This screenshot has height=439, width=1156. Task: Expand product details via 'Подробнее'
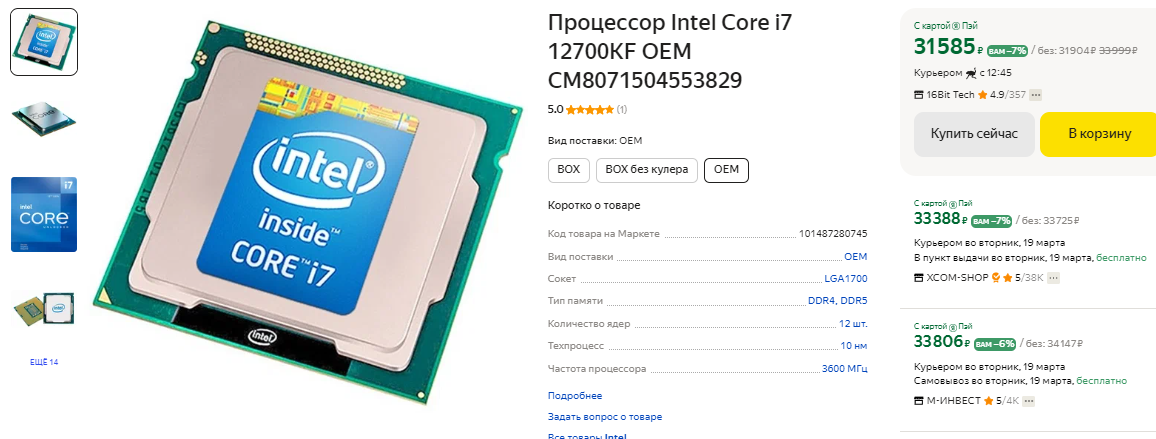575,396
